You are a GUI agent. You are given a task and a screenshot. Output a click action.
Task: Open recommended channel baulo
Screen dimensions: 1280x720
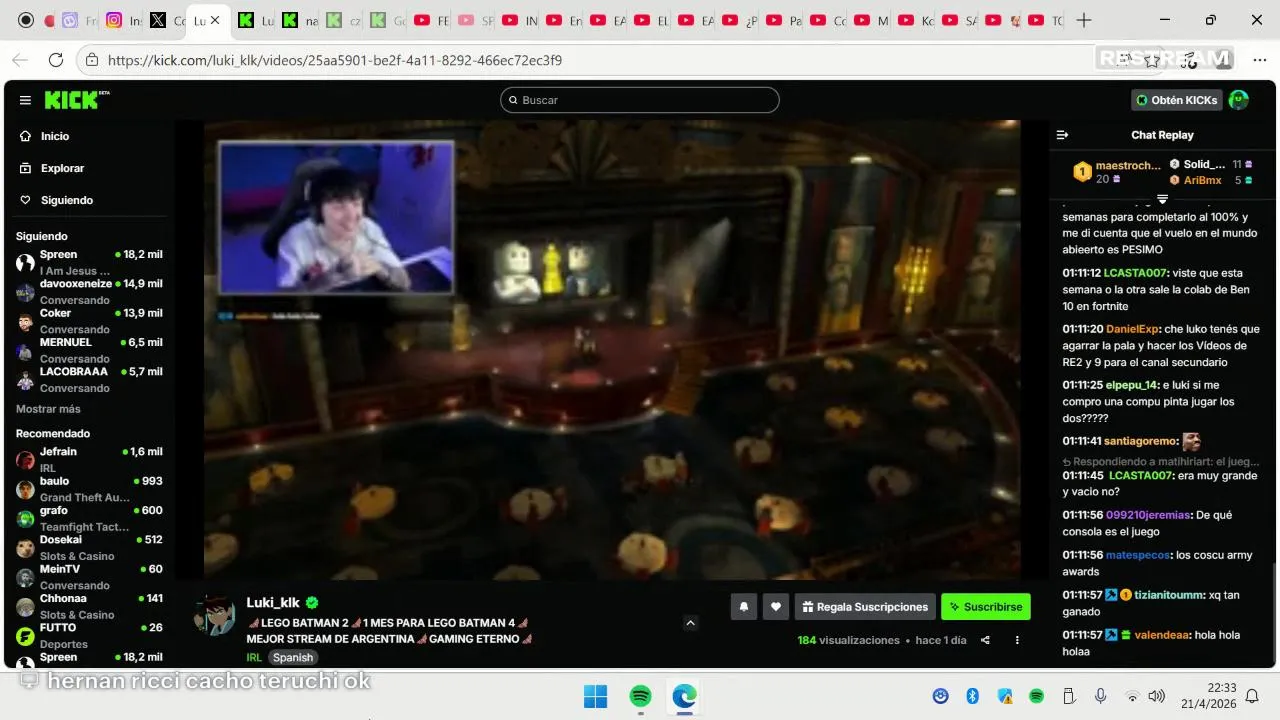[x=89, y=488]
